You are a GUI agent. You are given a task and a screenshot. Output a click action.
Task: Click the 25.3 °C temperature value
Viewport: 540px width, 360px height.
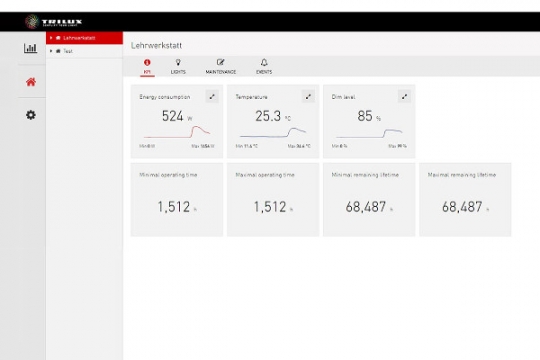pos(273,116)
